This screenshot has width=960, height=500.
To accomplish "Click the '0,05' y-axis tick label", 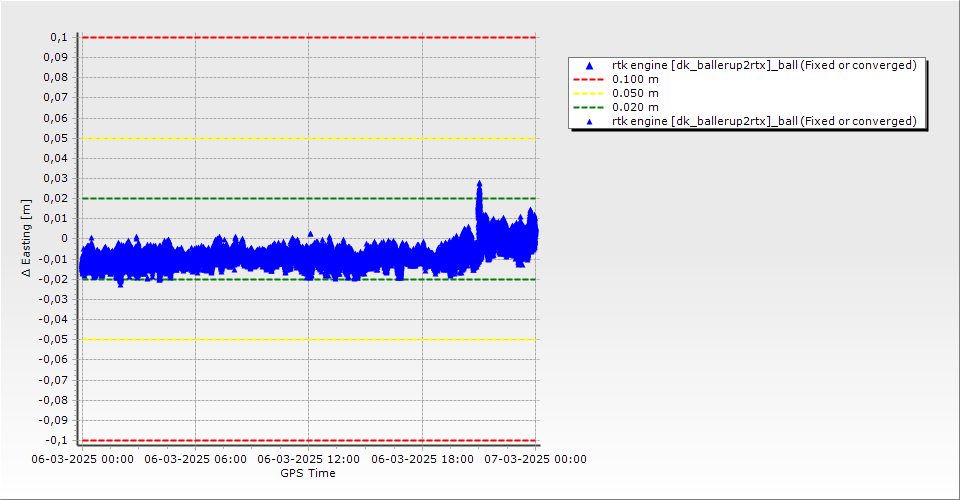I will 55,138.
